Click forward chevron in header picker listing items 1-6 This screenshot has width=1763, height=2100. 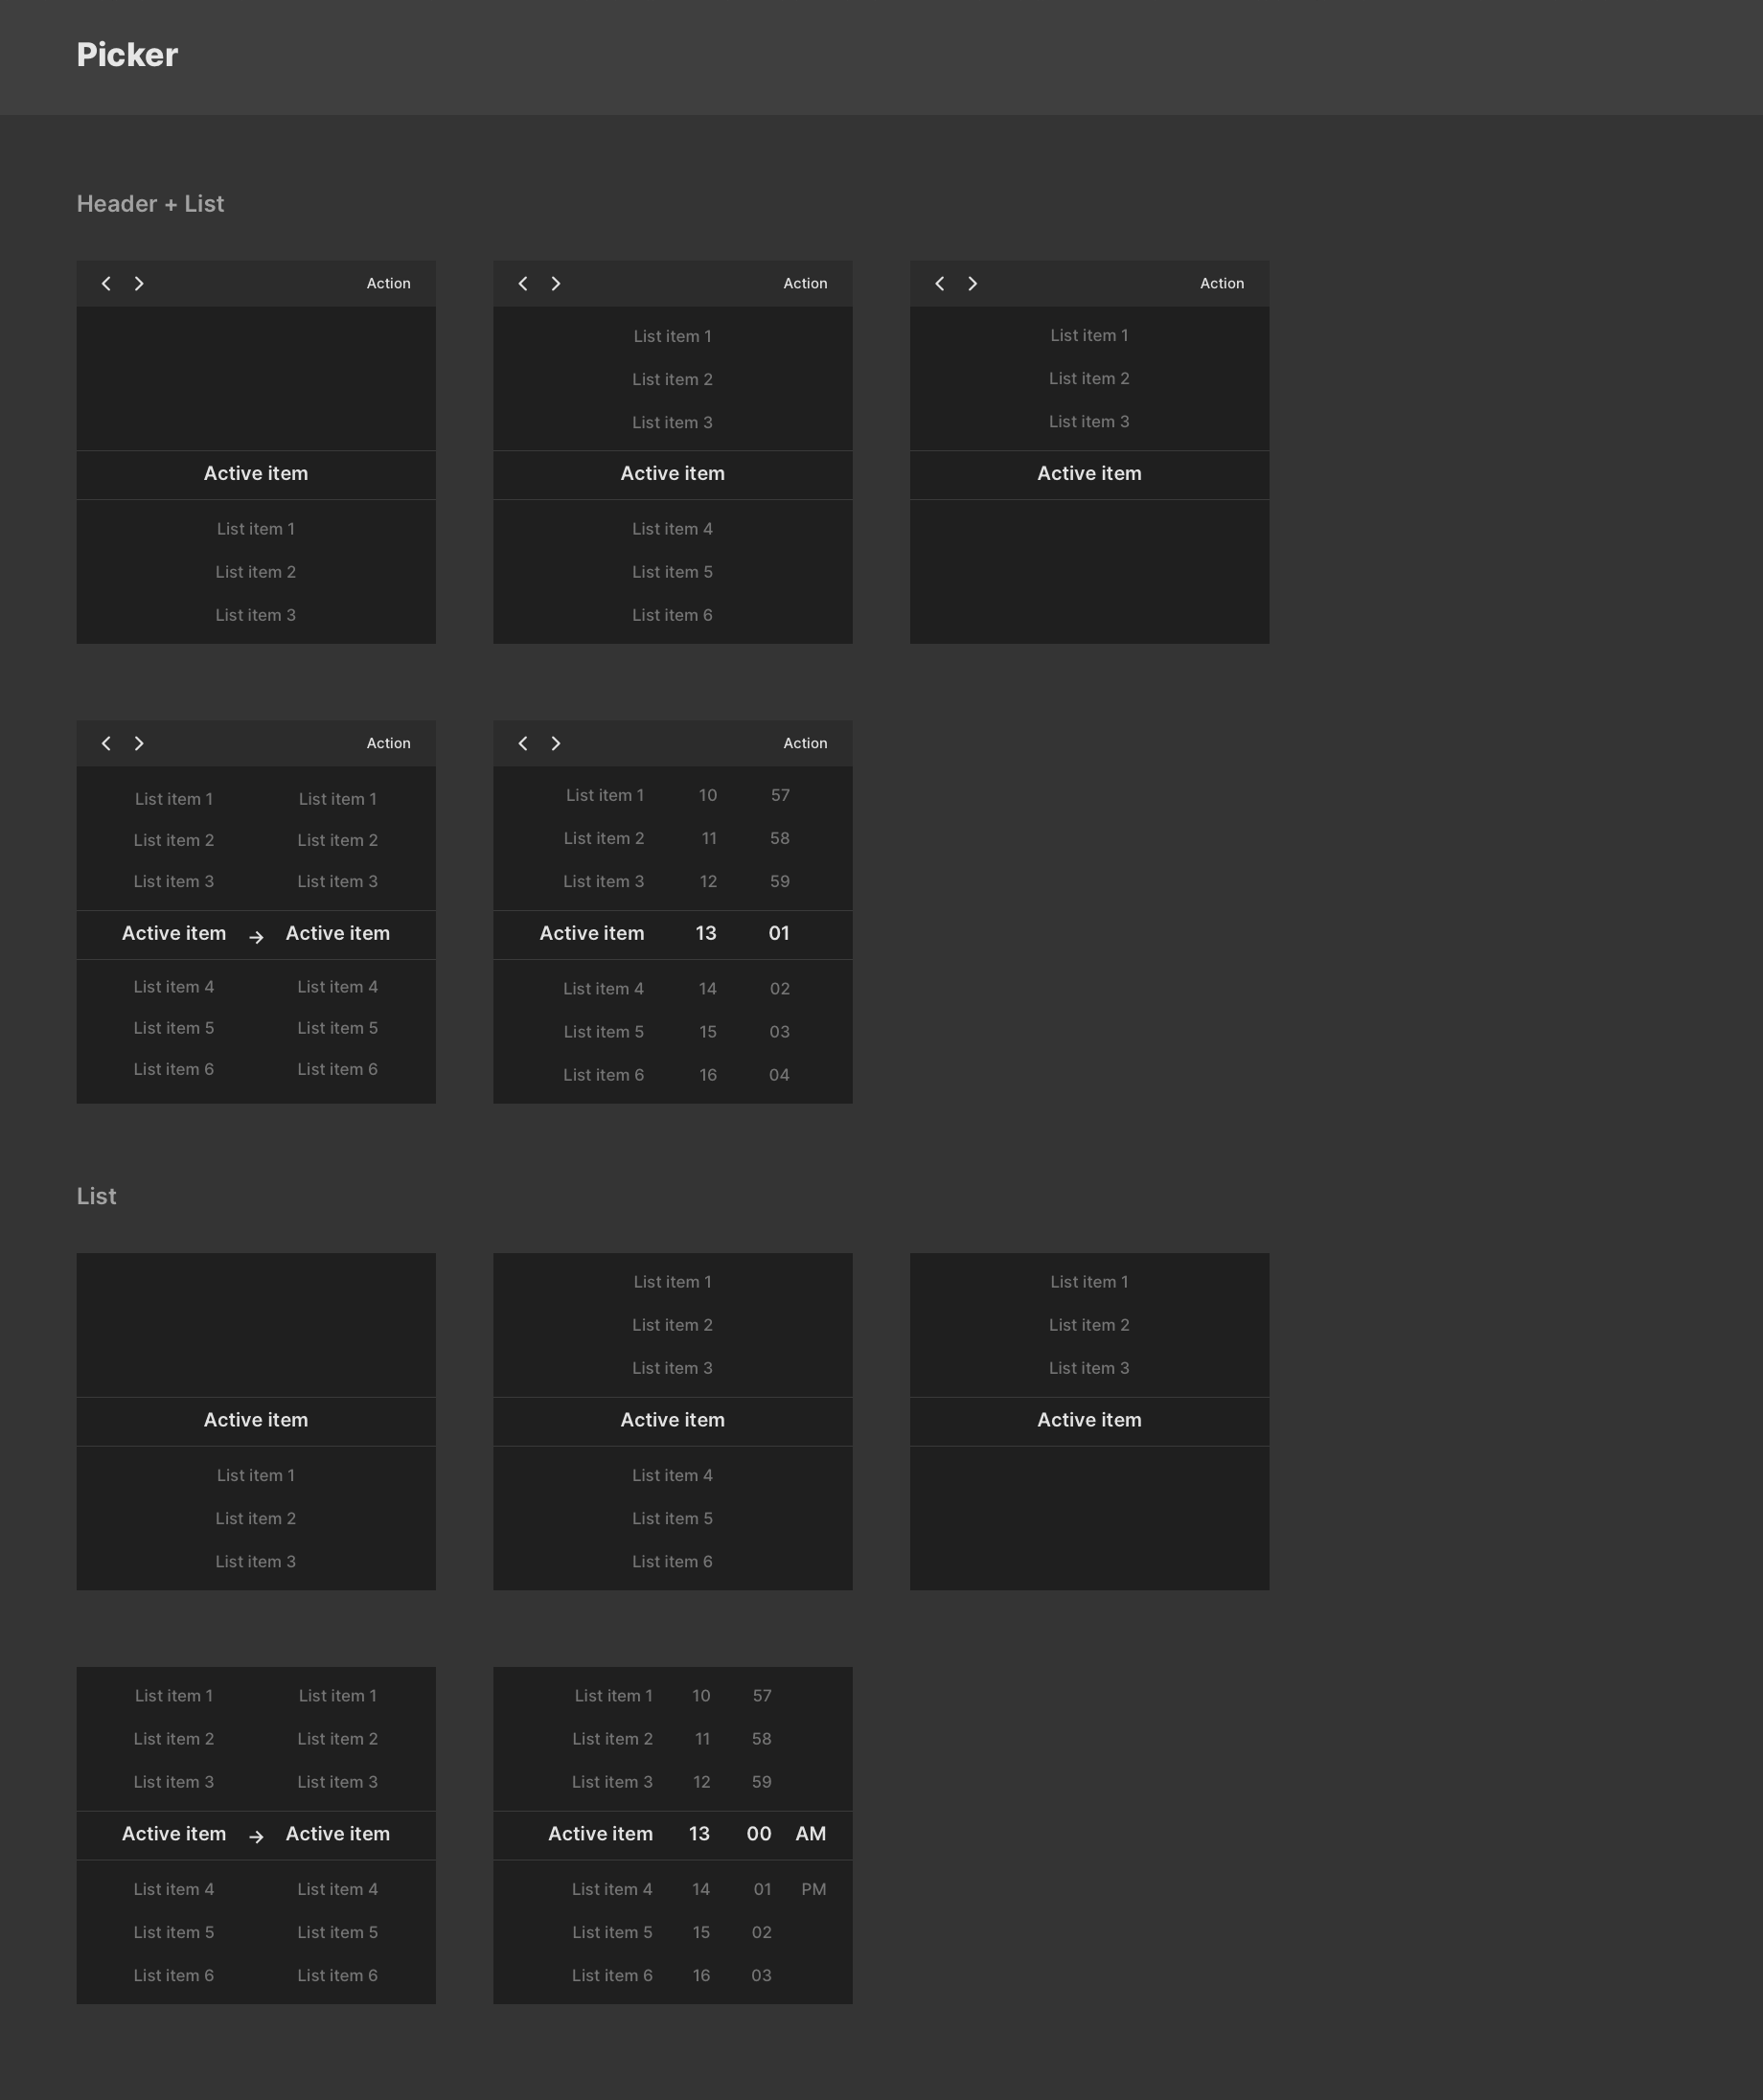(x=556, y=284)
